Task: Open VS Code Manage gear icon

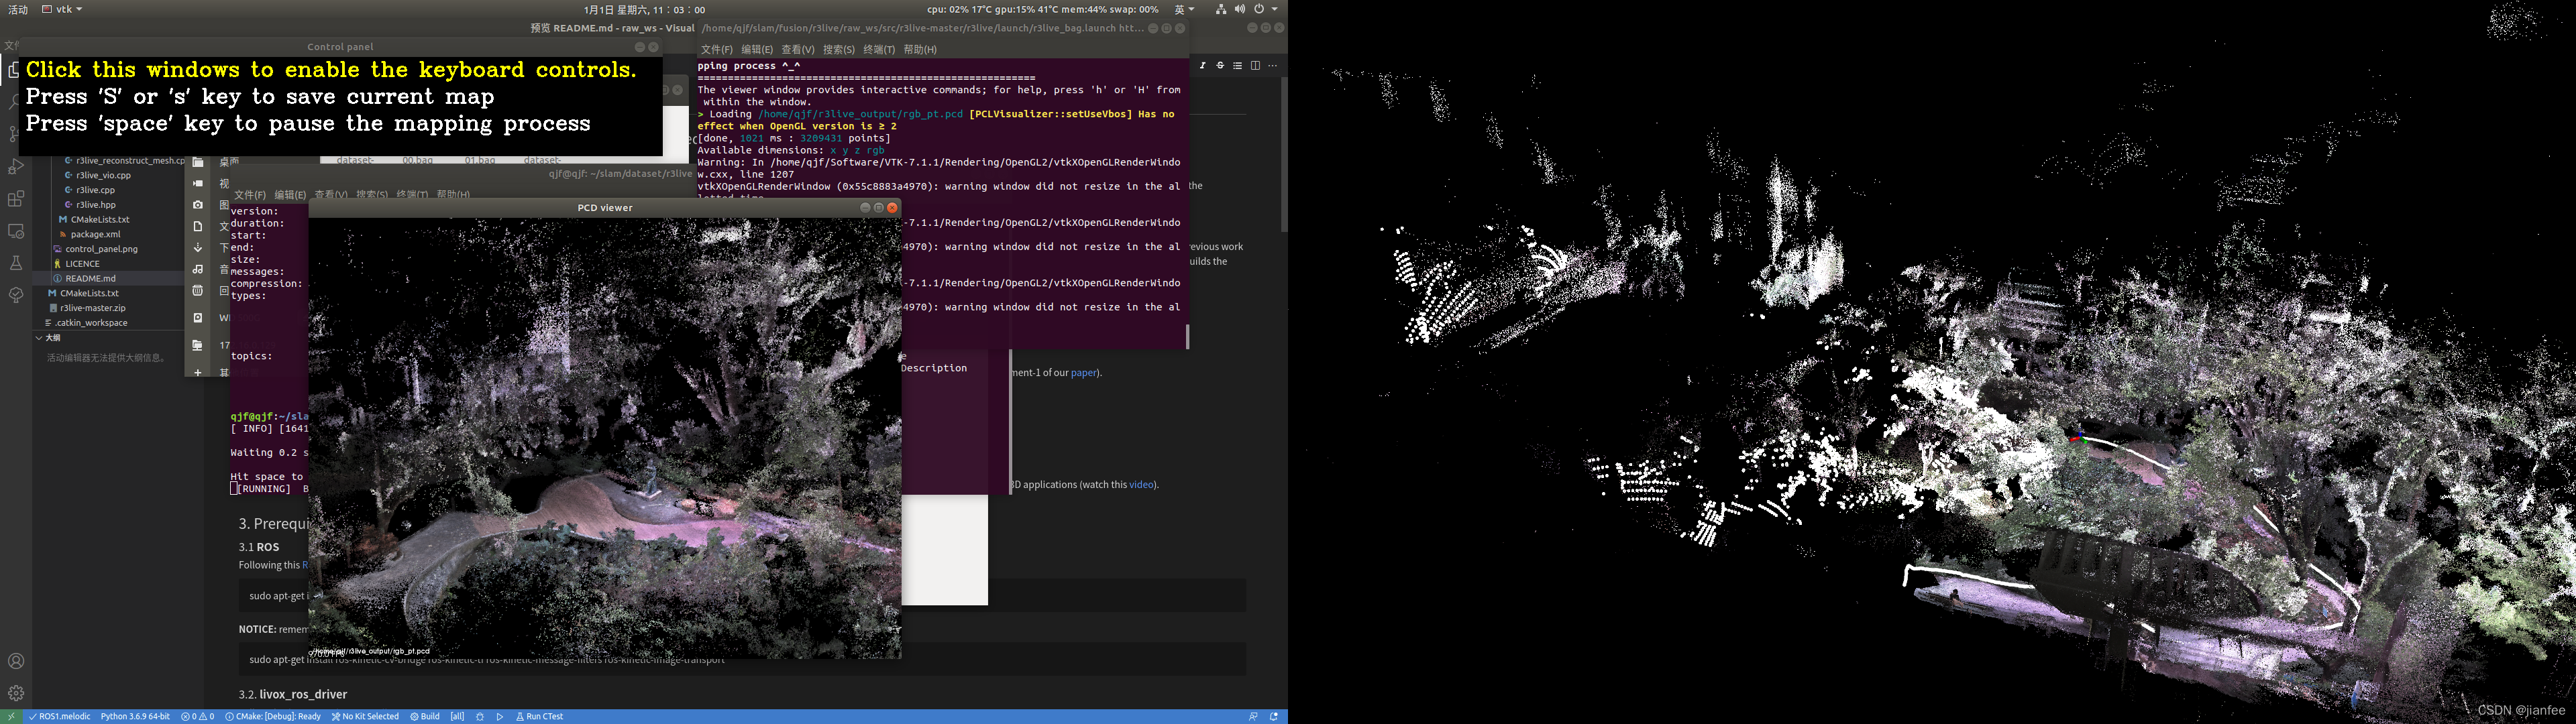Action: pos(16,693)
